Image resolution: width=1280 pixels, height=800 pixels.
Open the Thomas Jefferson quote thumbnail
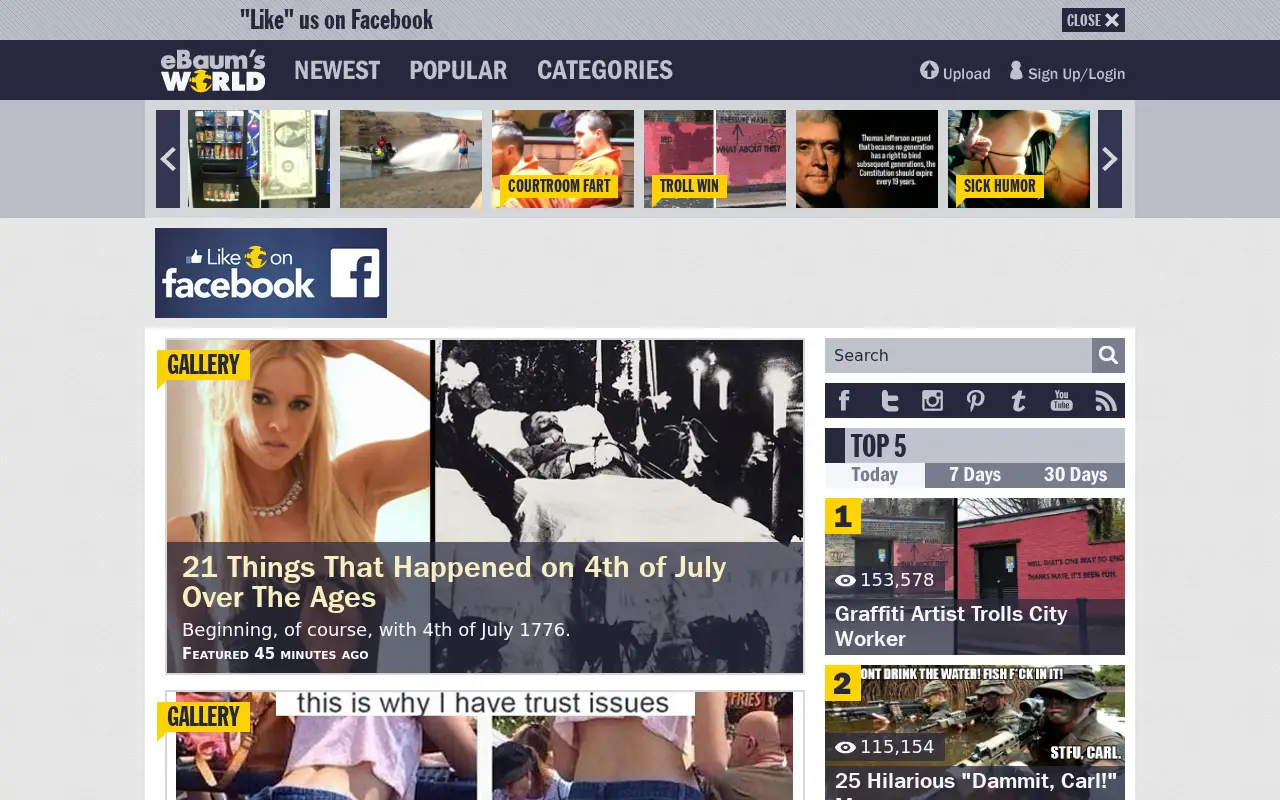click(x=867, y=159)
